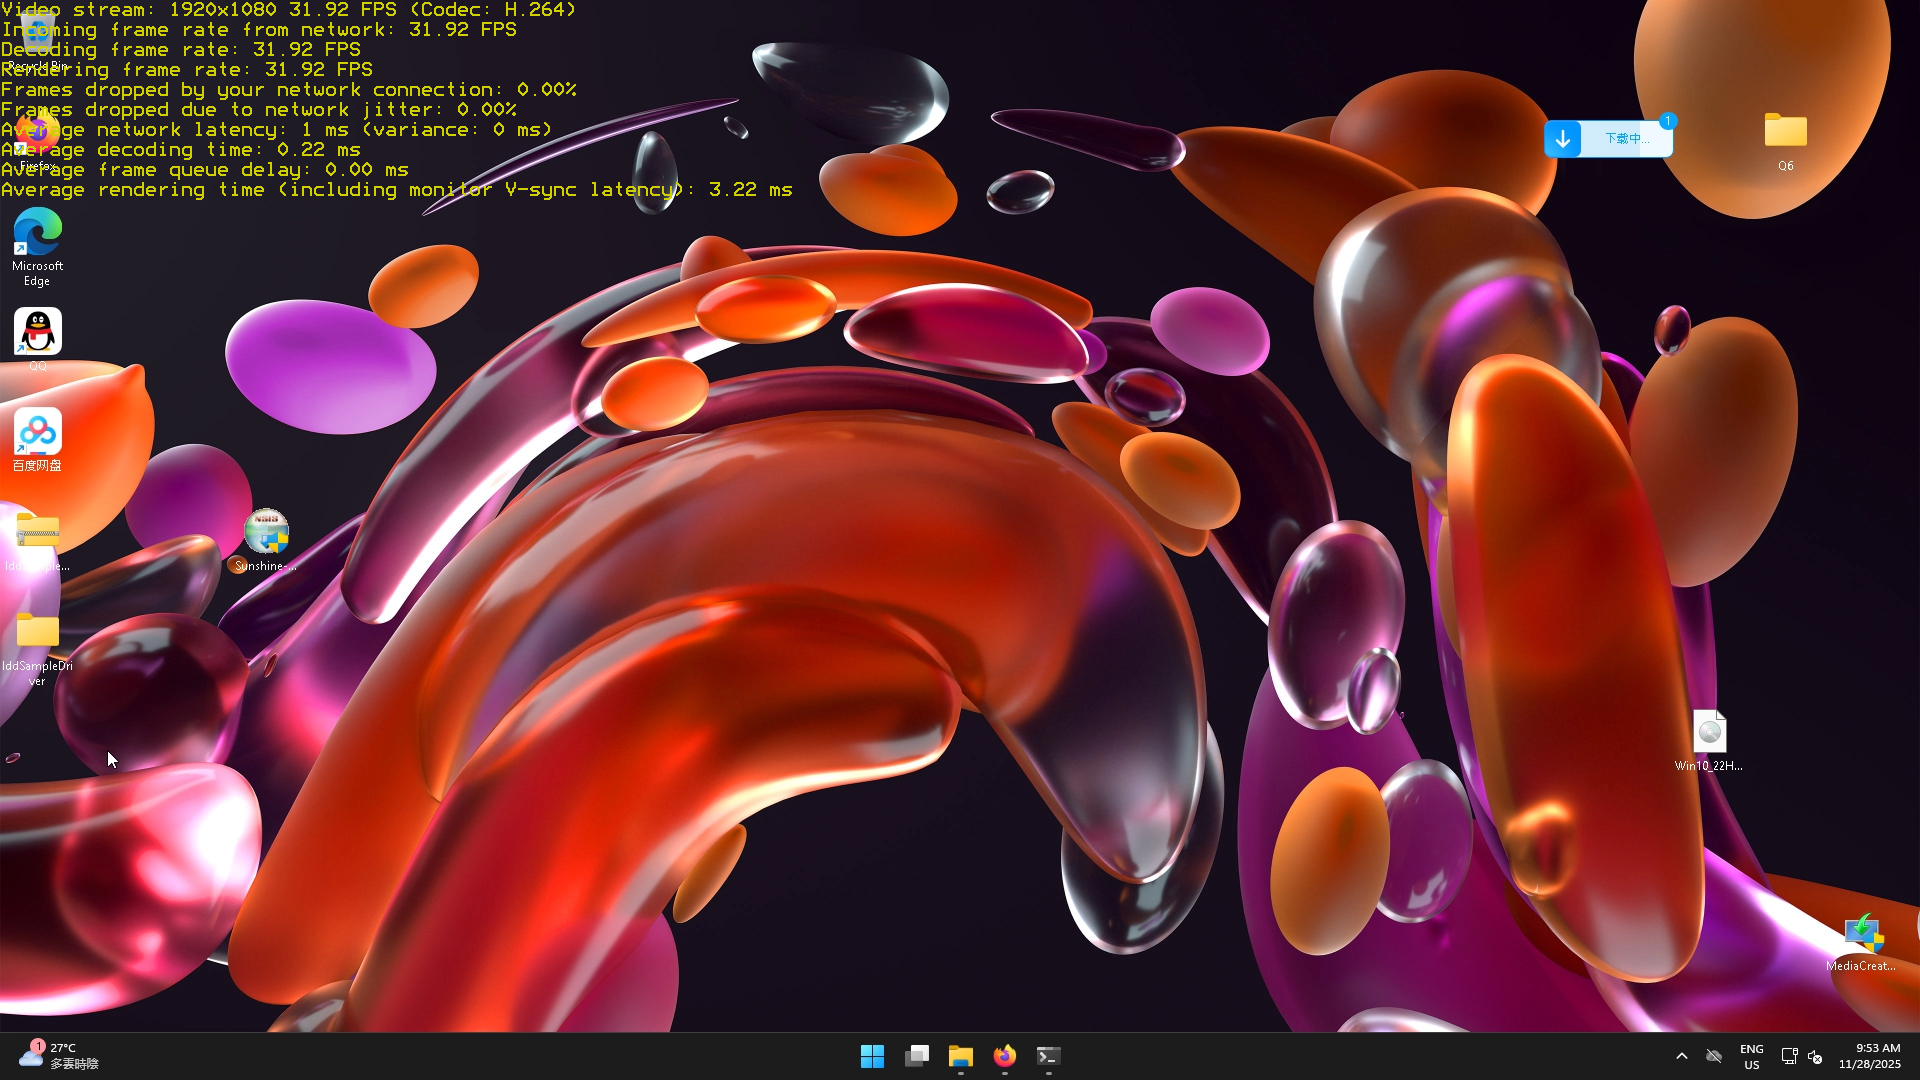Open the weather widget showing 27°C

(x=58, y=1056)
